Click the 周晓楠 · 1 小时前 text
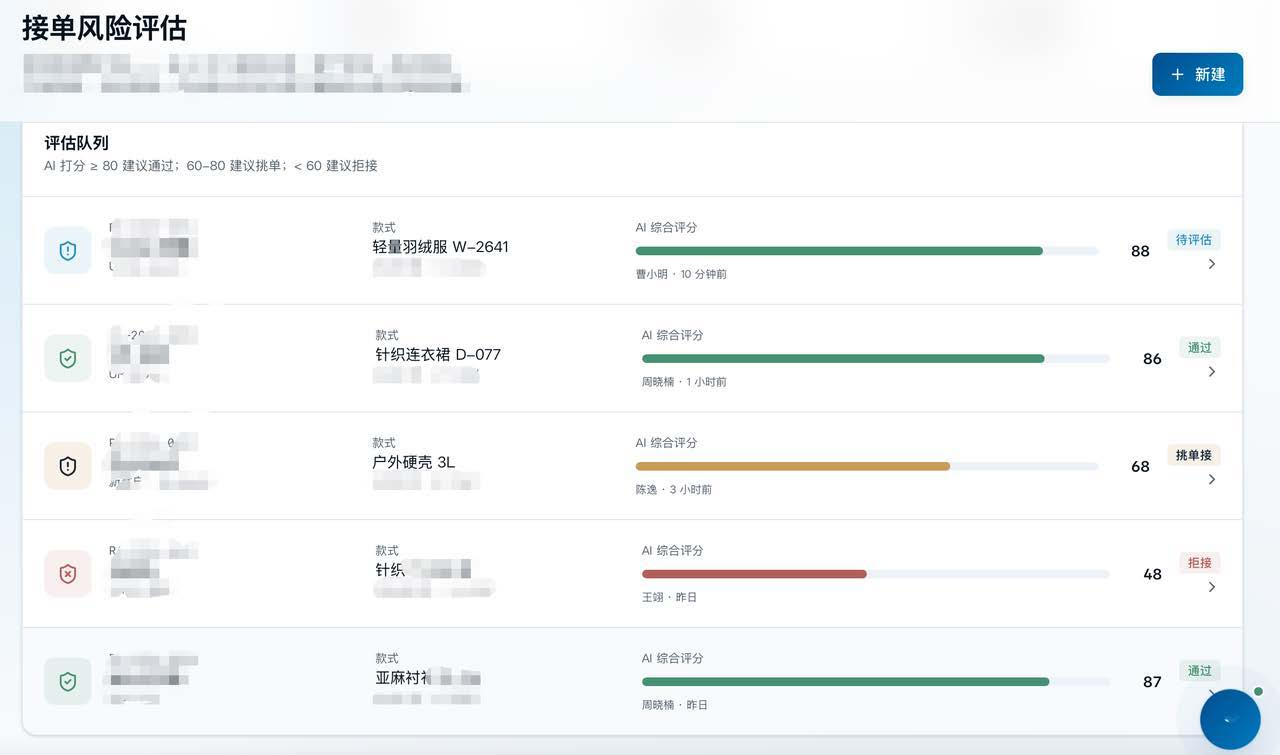The height and width of the screenshot is (755, 1280). (x=684, y=382)
